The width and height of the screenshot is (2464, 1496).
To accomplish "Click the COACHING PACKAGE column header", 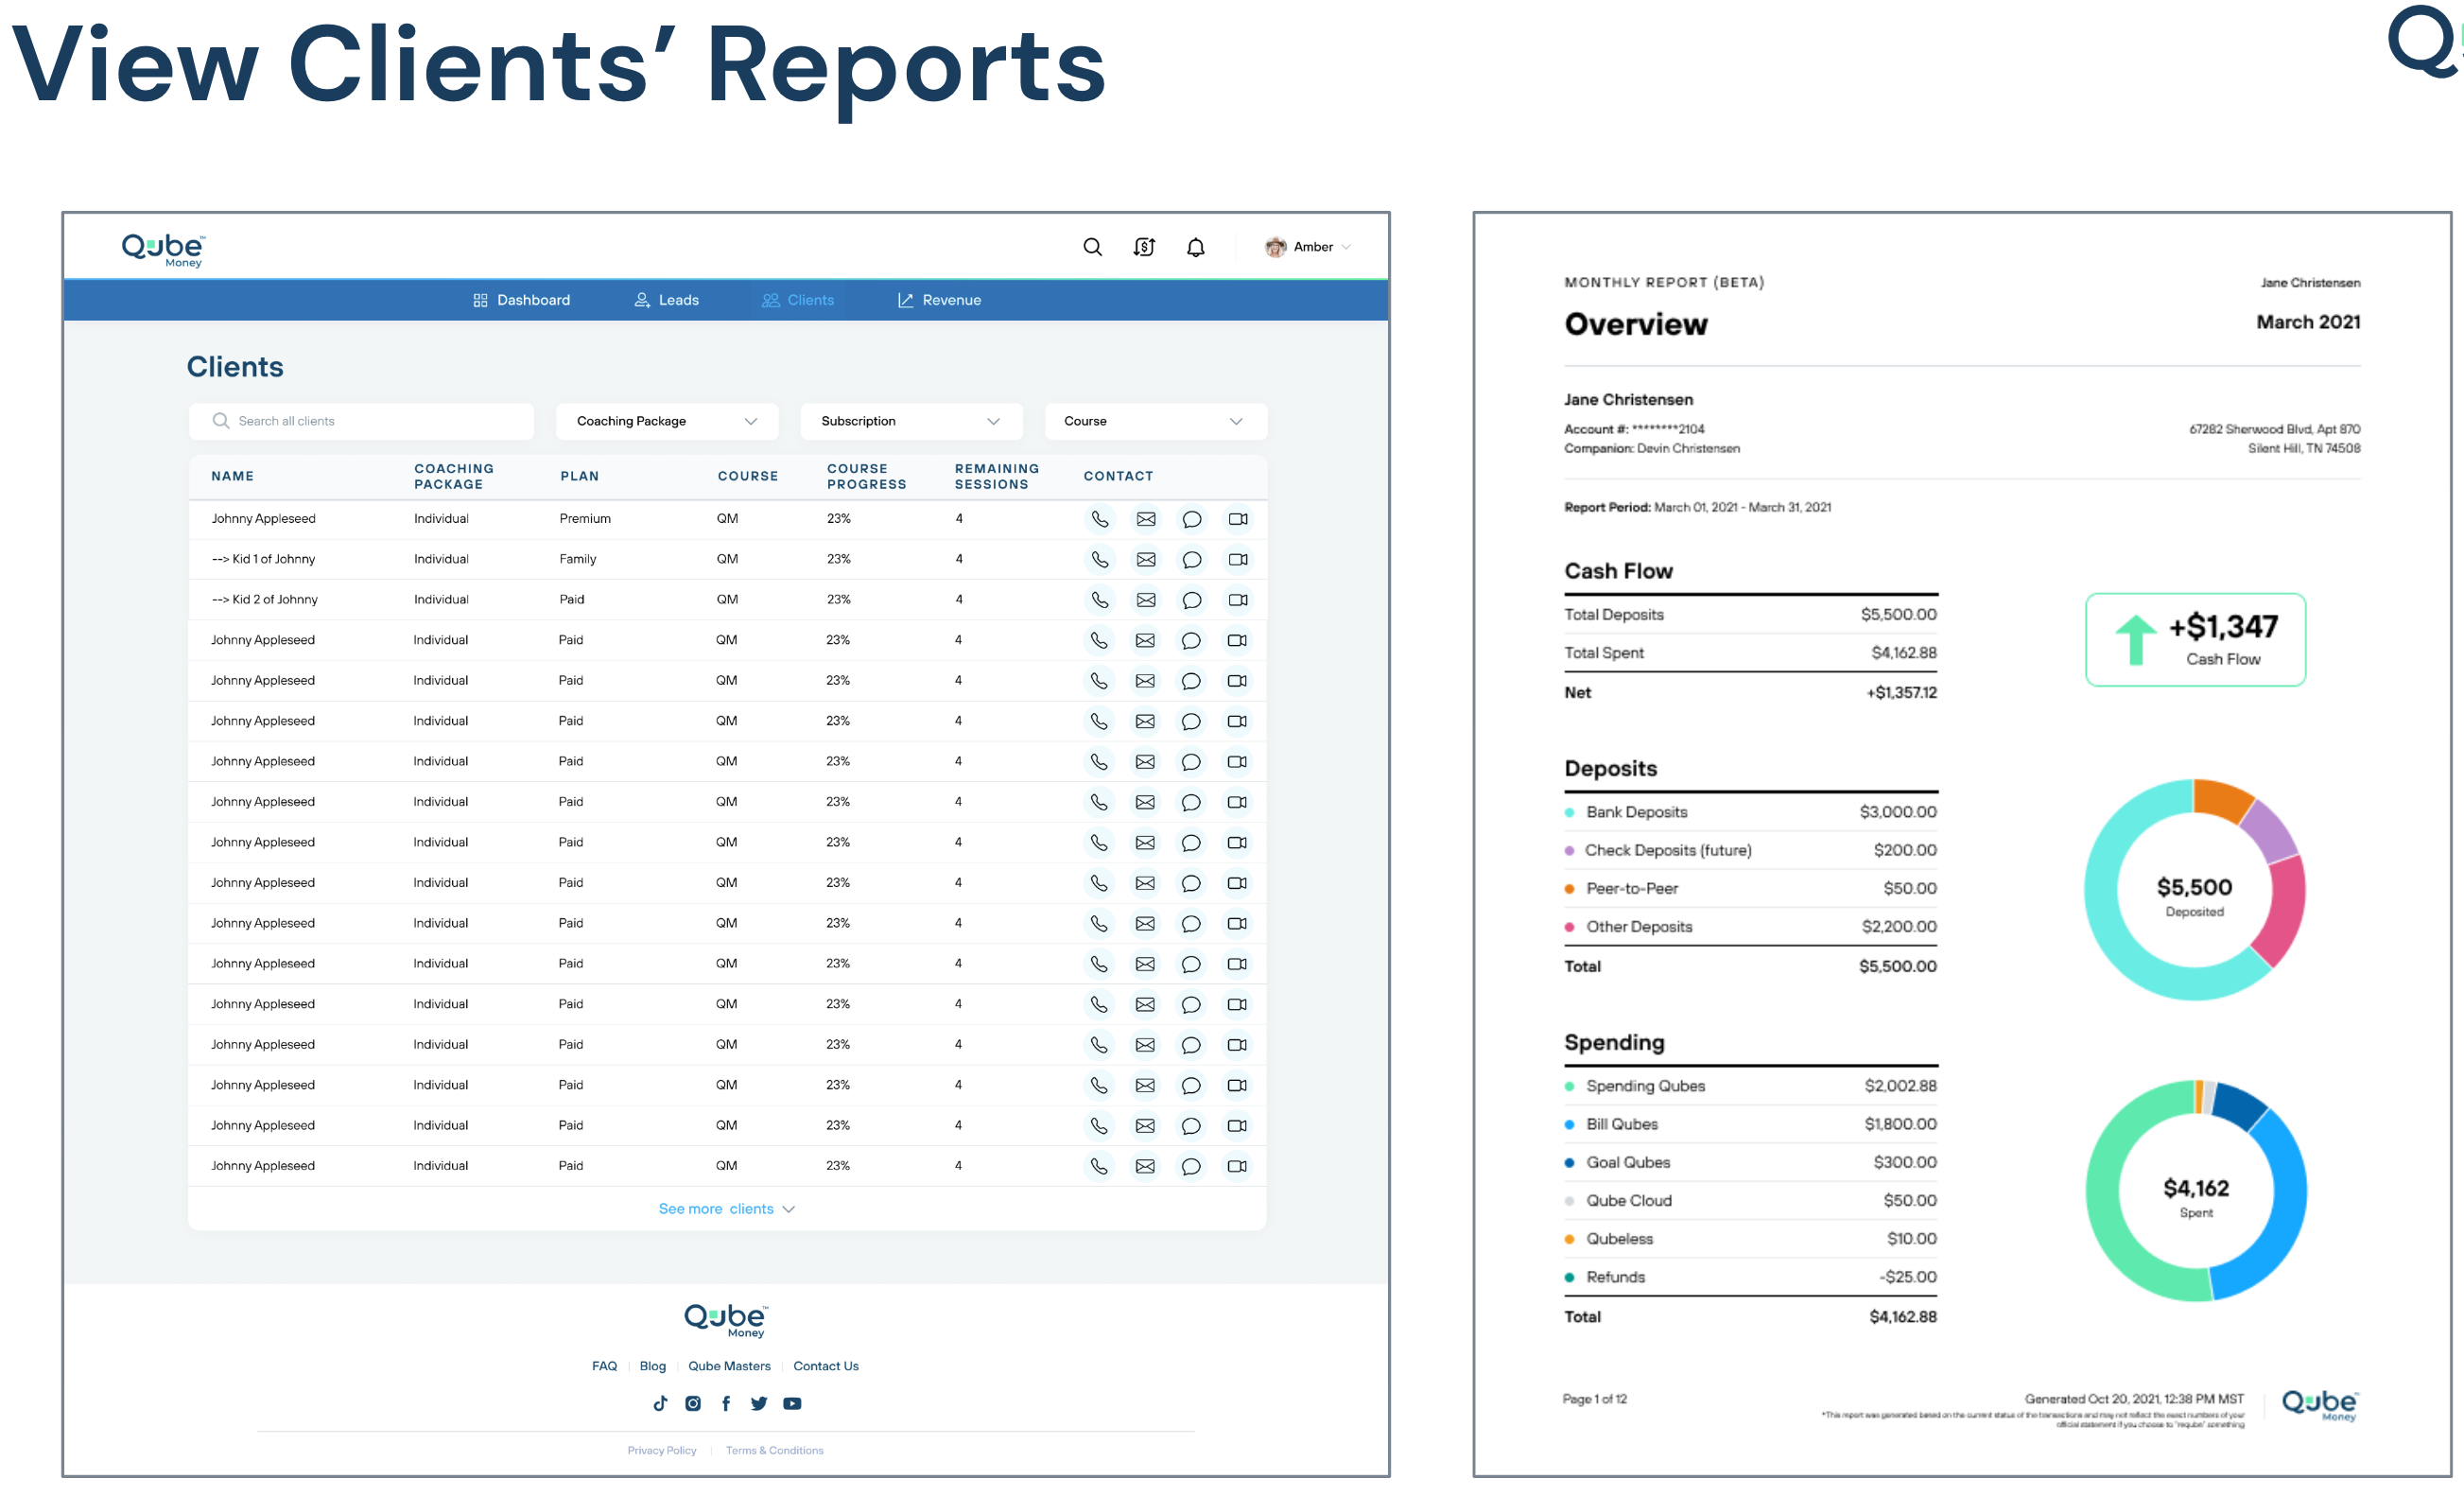I will 453,476.
